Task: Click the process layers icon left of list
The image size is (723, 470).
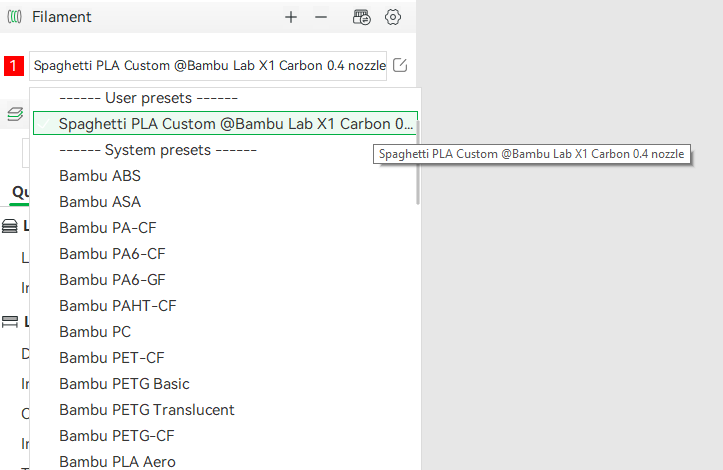Action: click(x=15, y=113)
